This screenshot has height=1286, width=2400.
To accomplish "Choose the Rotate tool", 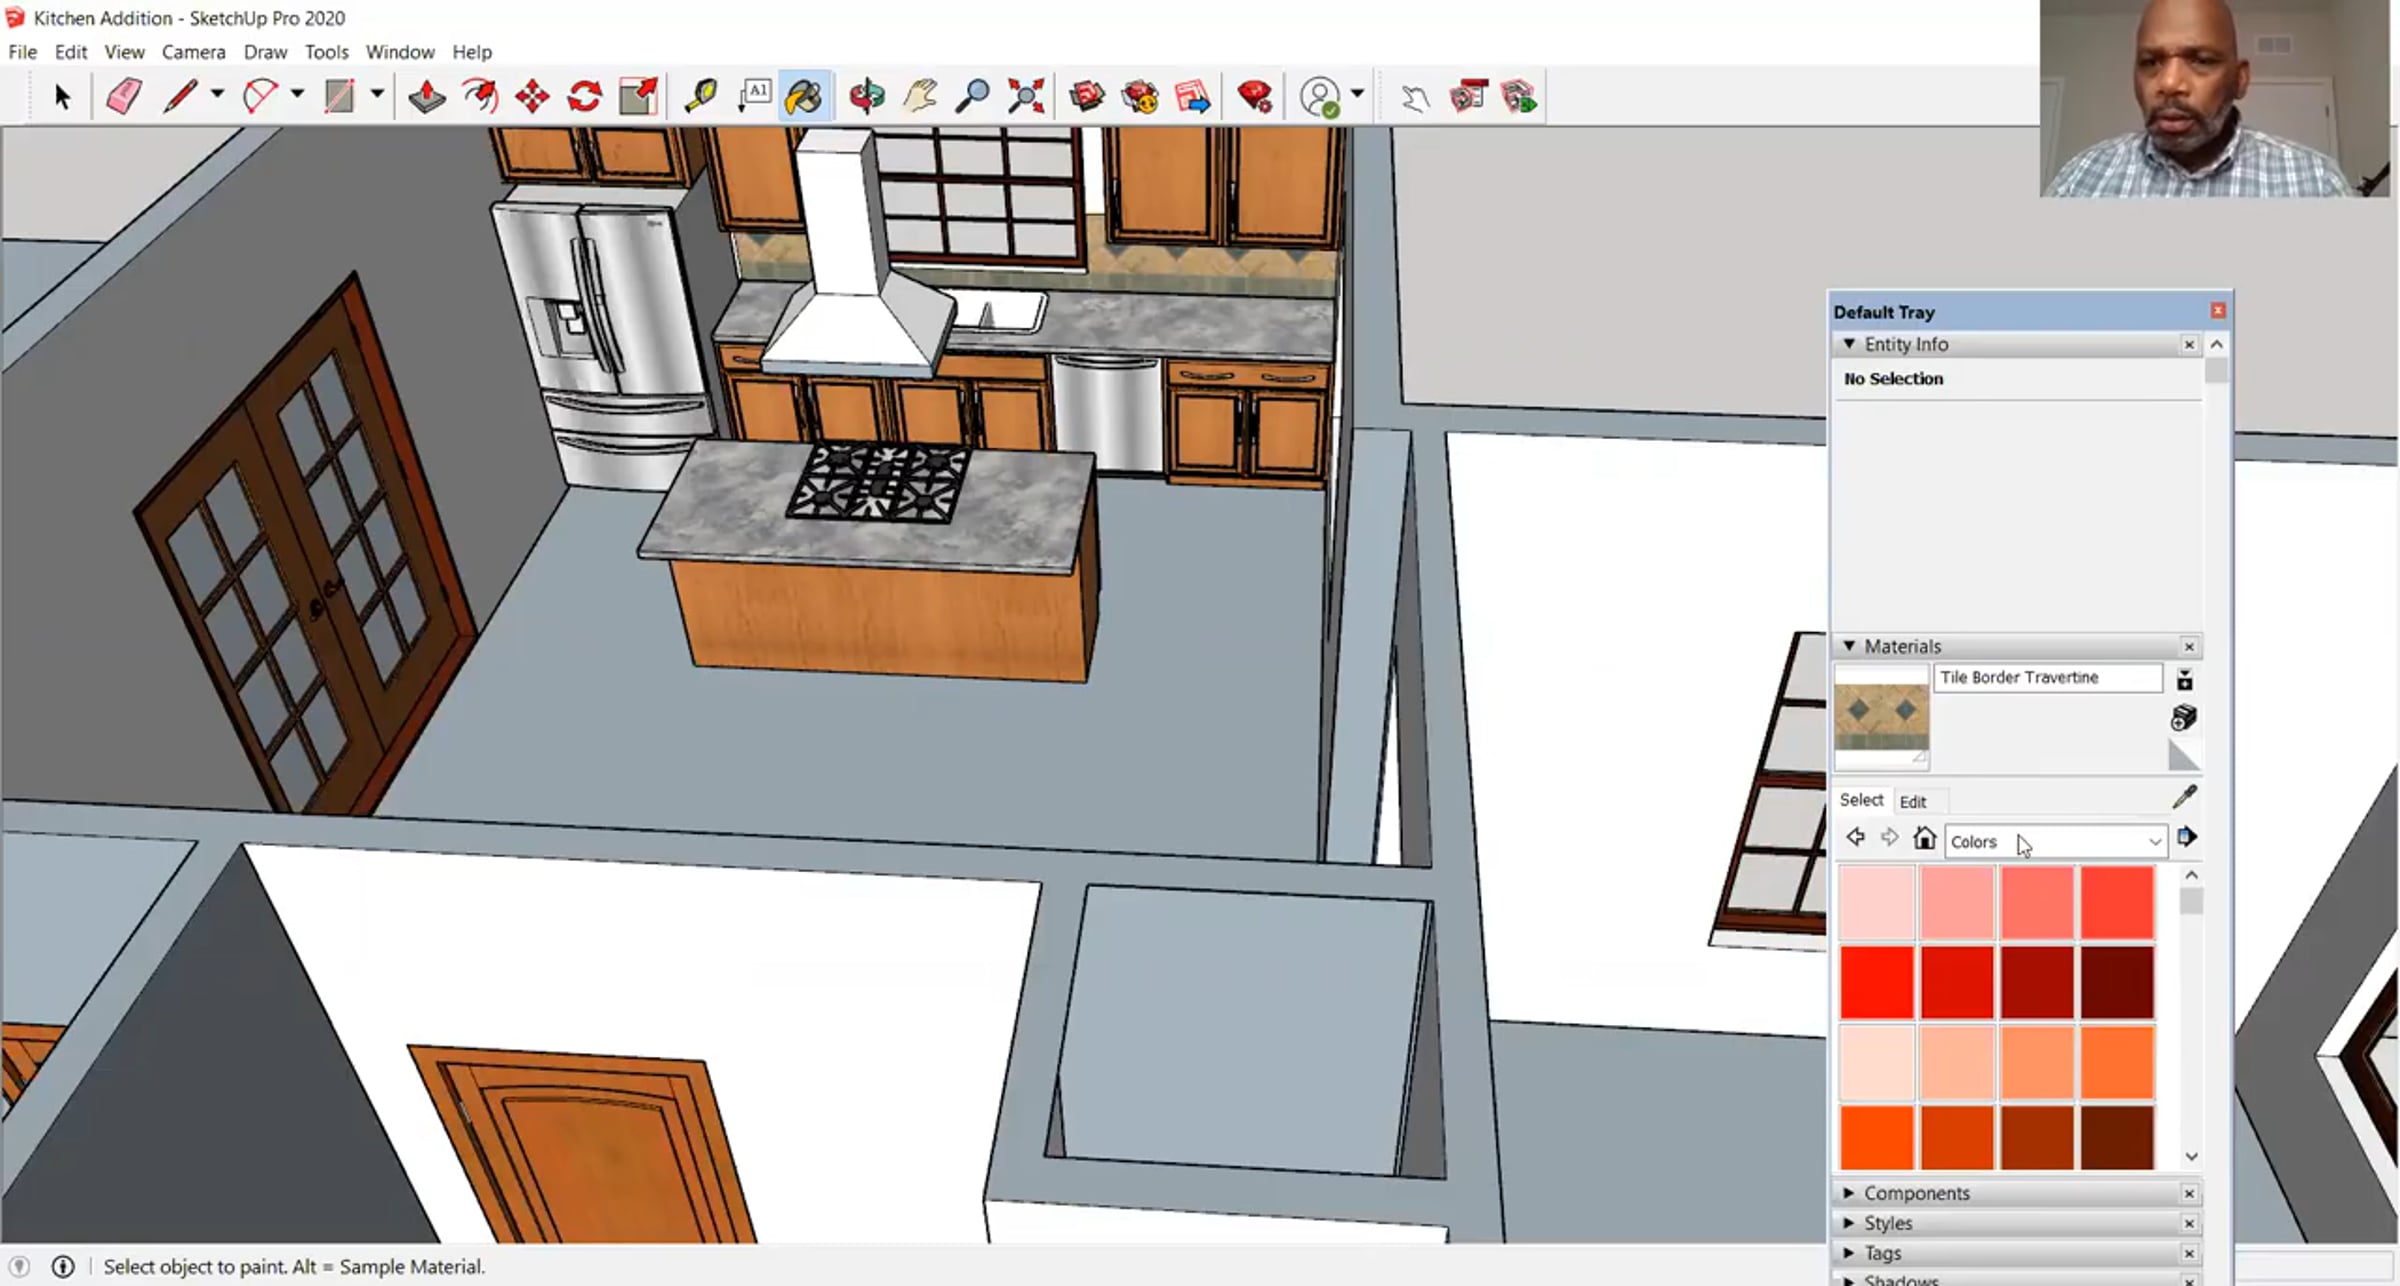I will [x=585, y=97].
